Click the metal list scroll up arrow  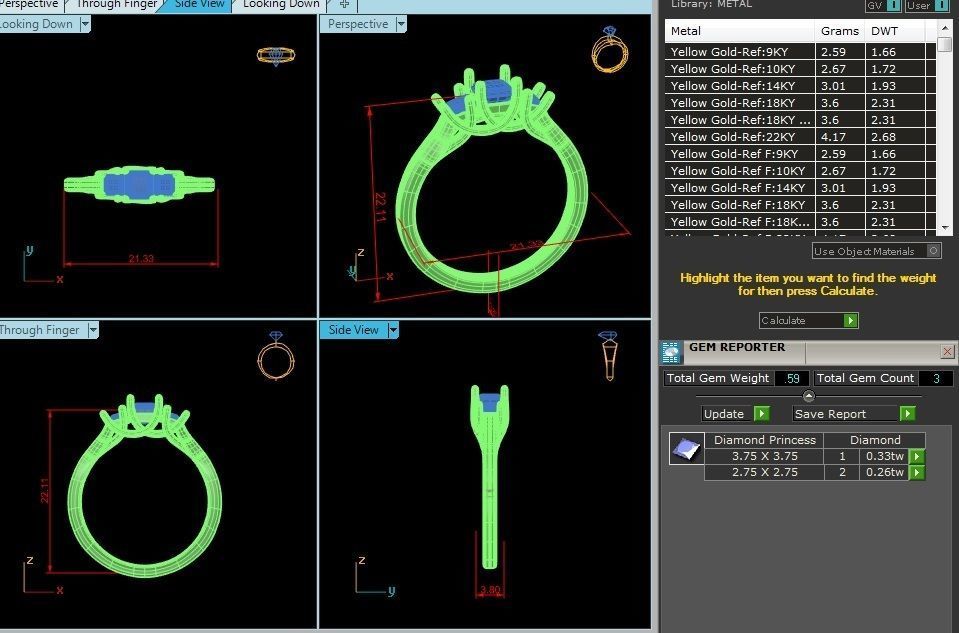click(x=944, y=28)
